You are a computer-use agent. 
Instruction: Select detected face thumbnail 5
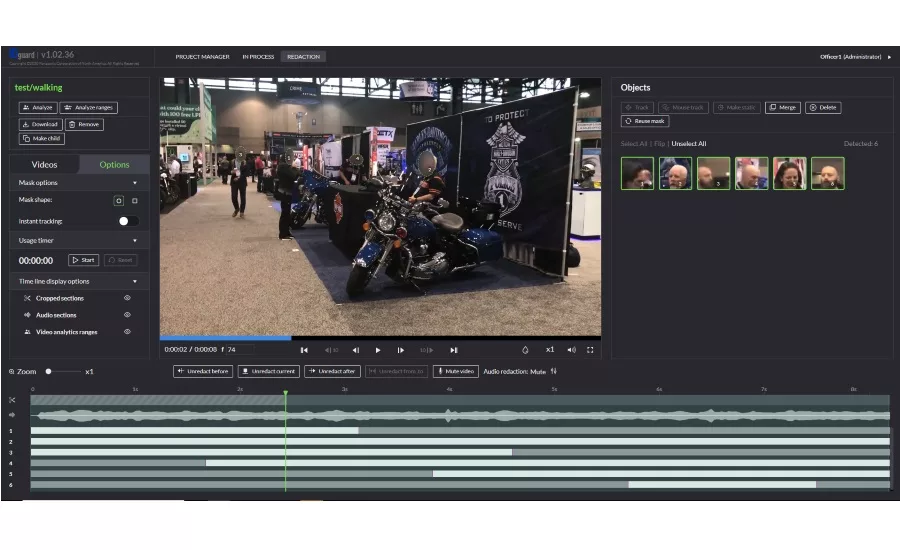coord(789,173)
